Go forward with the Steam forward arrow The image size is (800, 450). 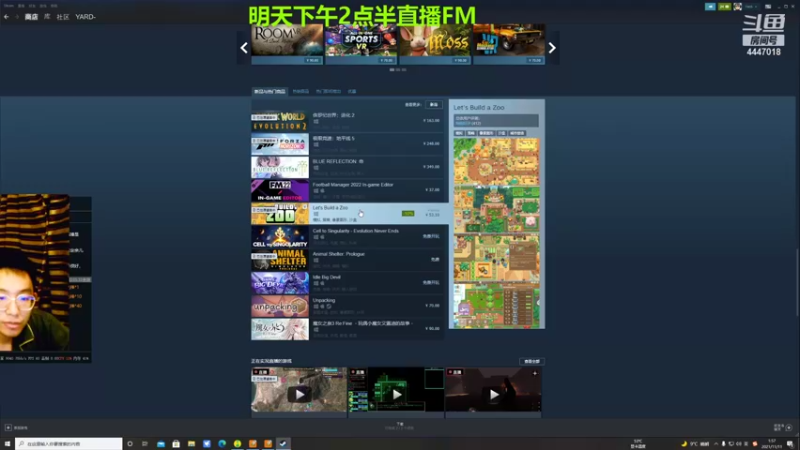pos(17,17)
